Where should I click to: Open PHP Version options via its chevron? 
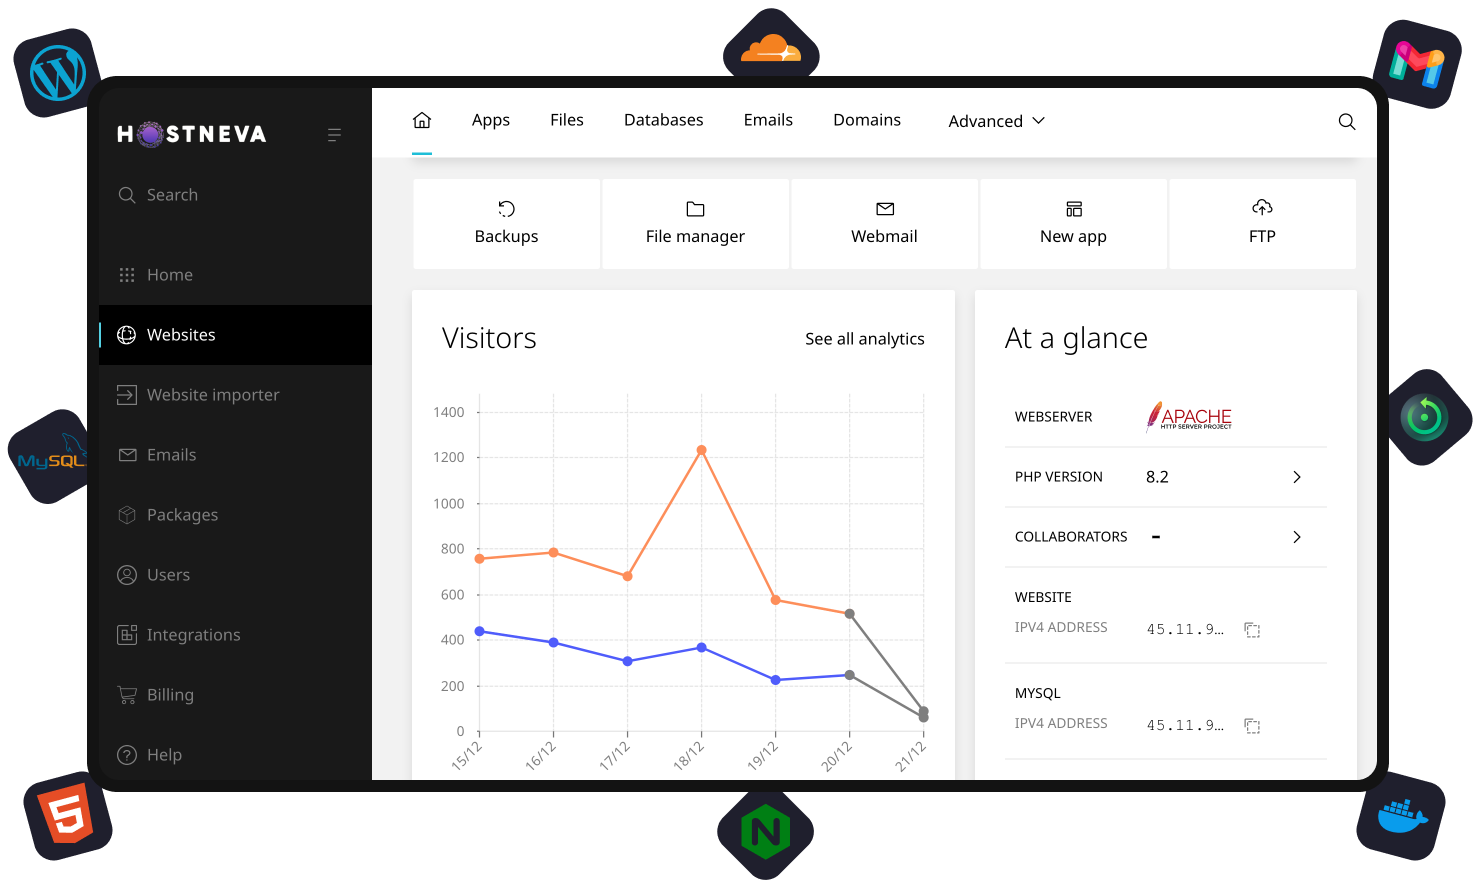pos(1296,477)
